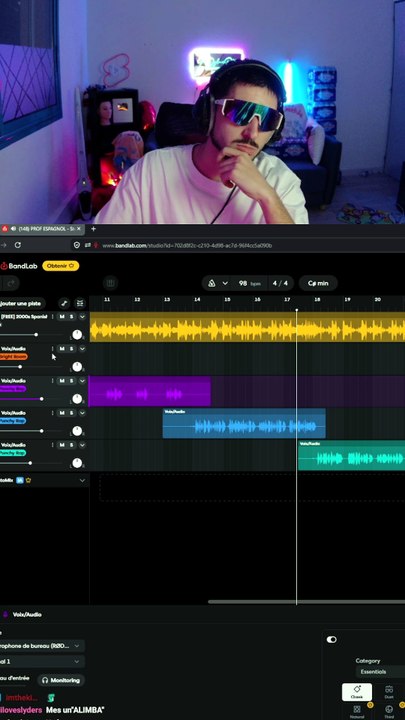Viewport: 405px width, 720px height.
Task: Click bar 20 on the timeline ruler
Action: [377, 299]
